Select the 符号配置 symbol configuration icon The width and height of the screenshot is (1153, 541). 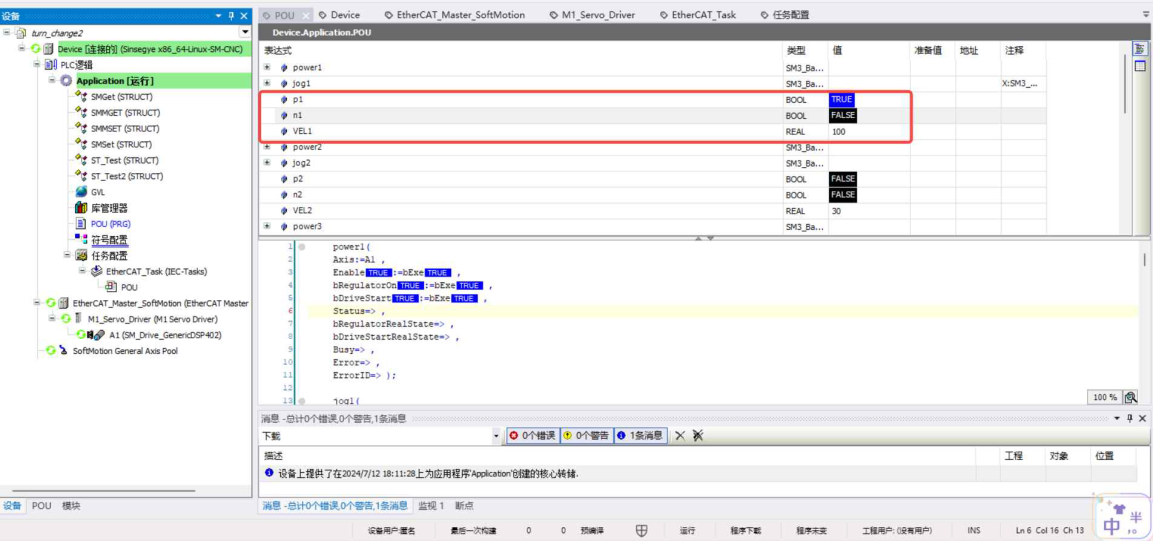82,240
